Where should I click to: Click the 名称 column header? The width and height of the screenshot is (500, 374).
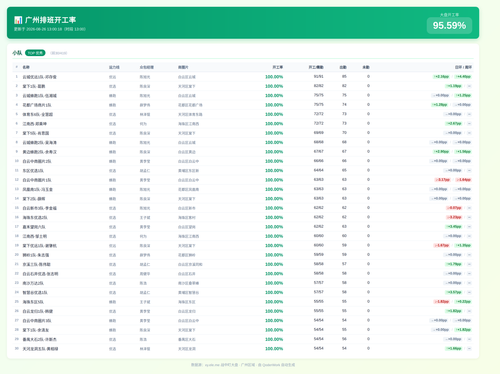[x=26, y=67]
